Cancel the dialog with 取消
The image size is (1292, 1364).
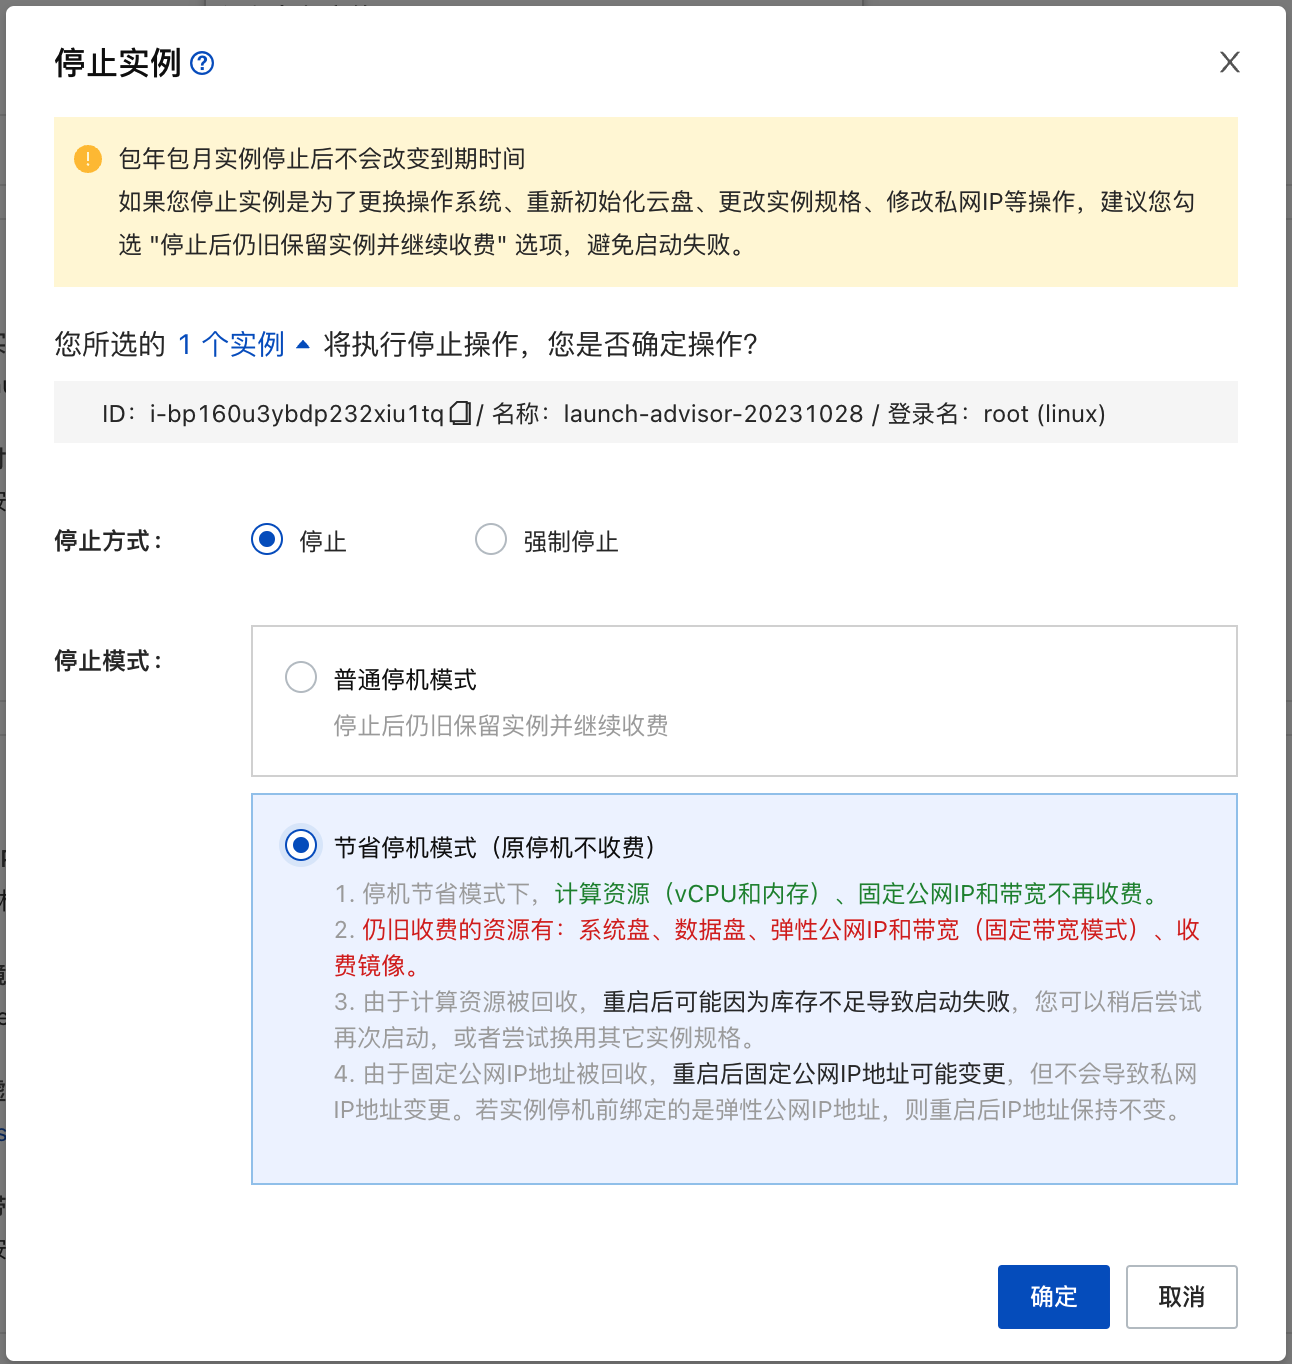point(1181,1296)
